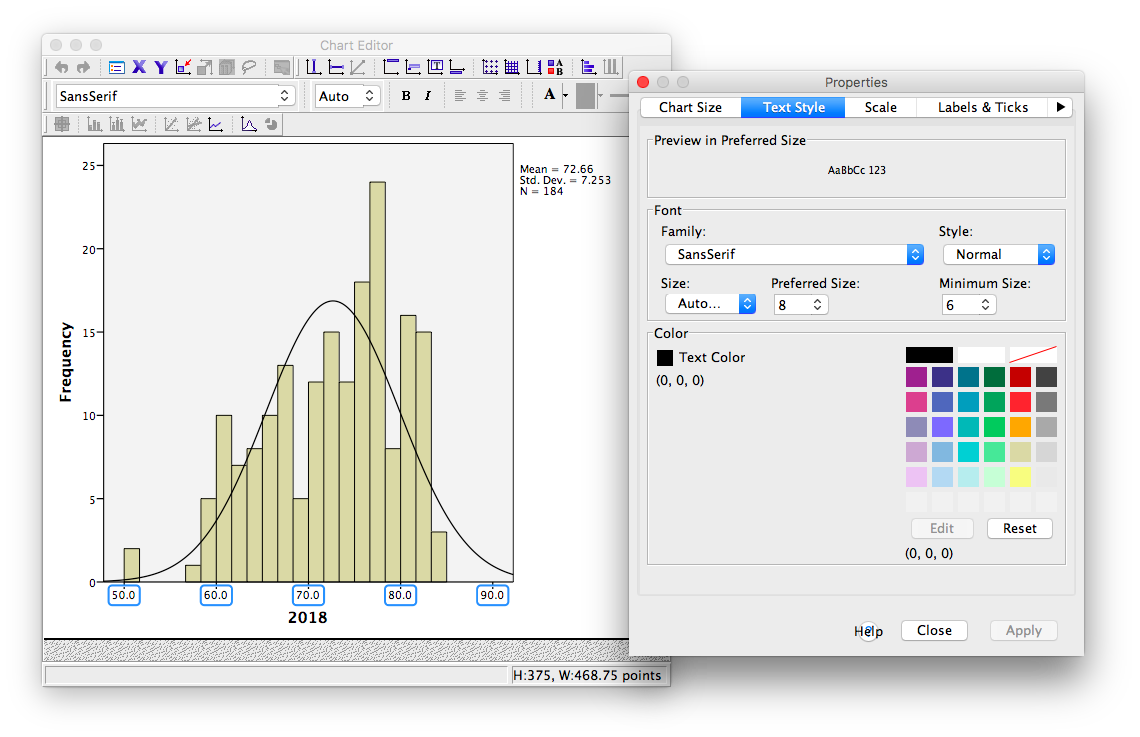Click the text color A icon

[550, 94]
